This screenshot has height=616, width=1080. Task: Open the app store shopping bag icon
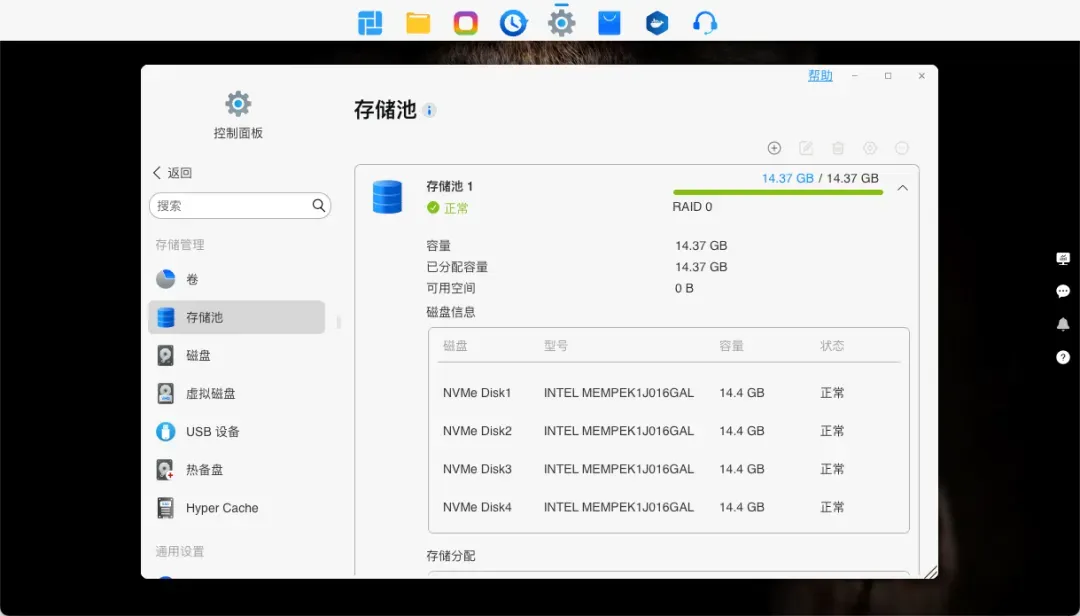pyautogui.click(x=609, y=23)
